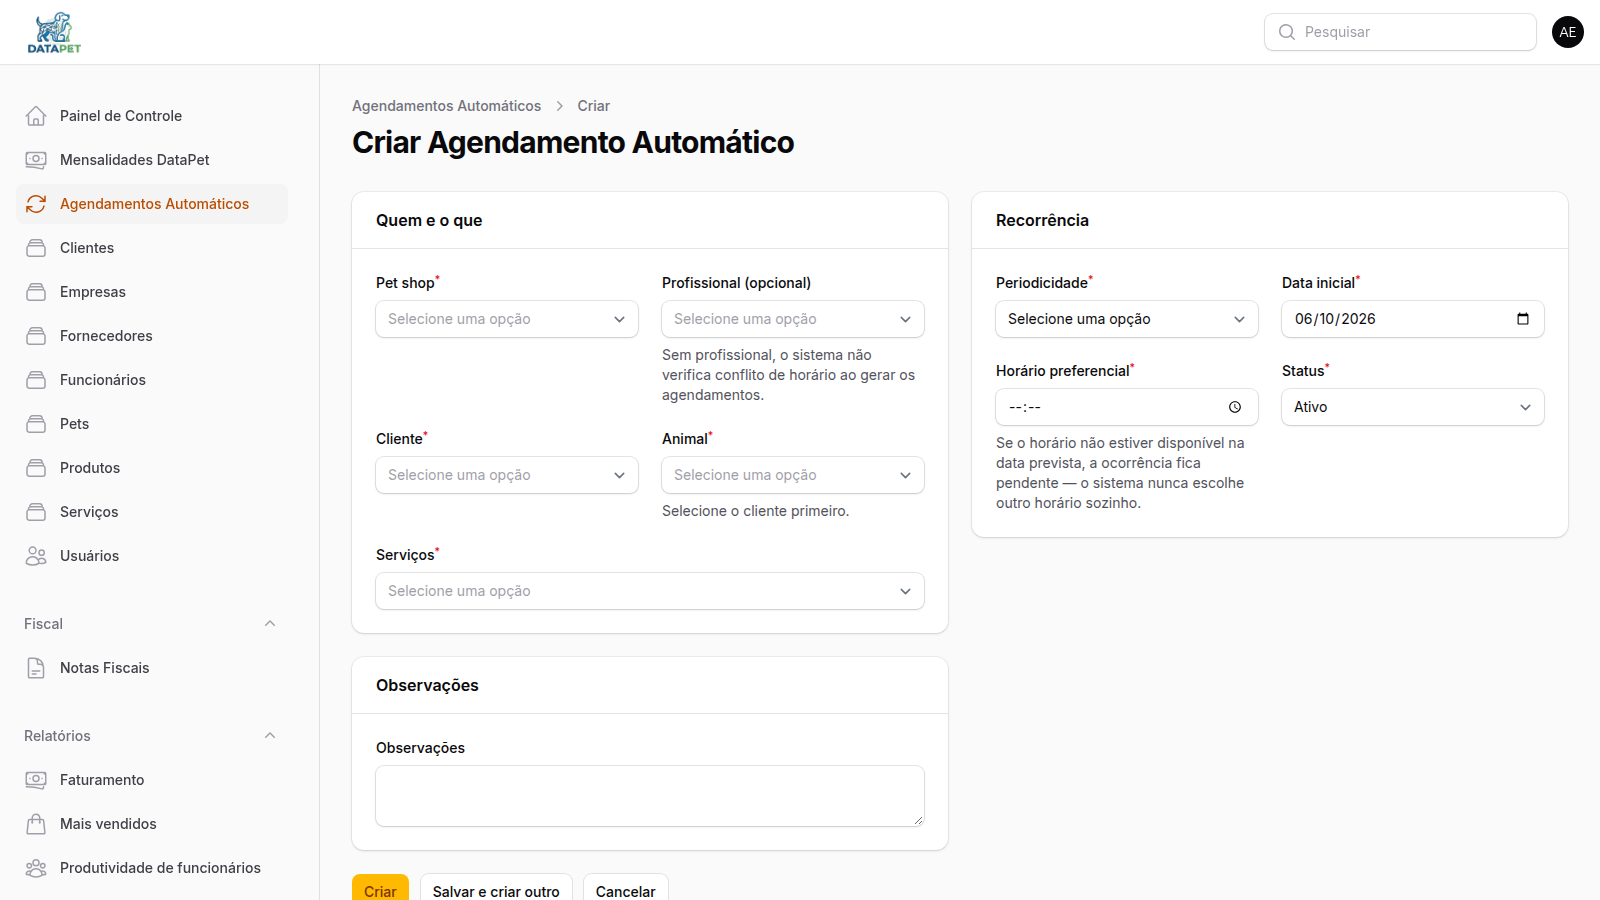Click the Funcionários sidebar icon
This screenshot has height=900, width=1600.
[x=36, y=380]
